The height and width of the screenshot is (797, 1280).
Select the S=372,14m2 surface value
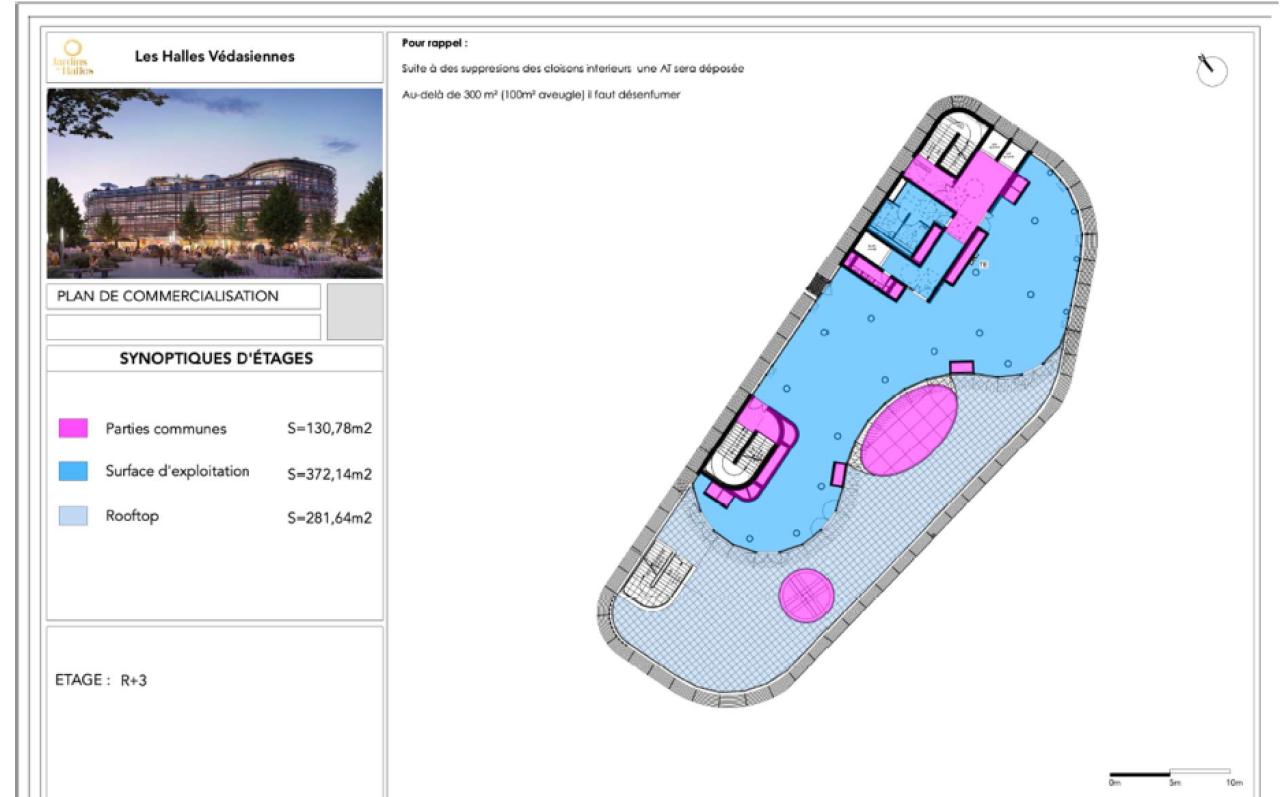tap(329, 474)
